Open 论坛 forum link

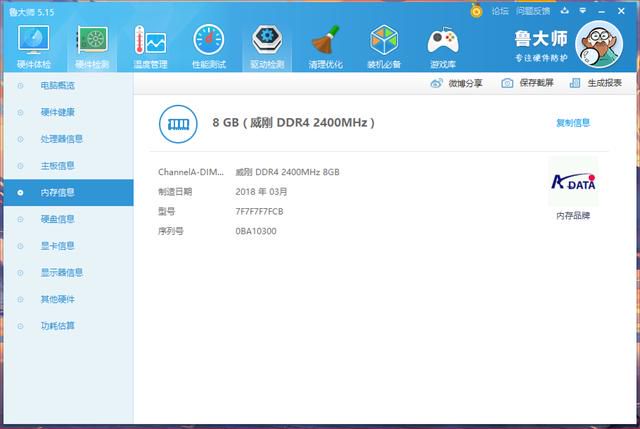click(x=500, y=11)
